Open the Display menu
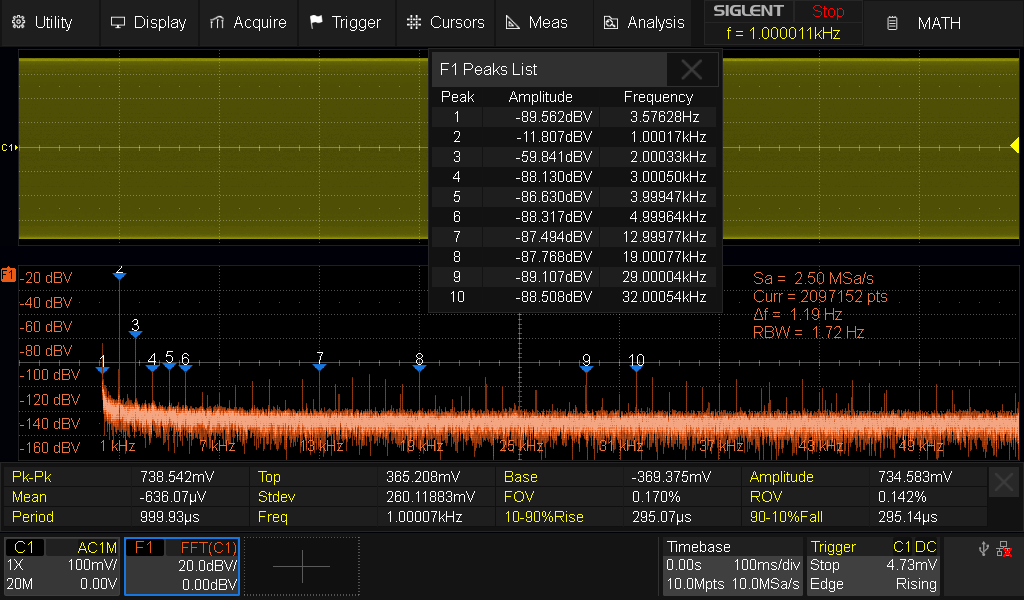 click(x=148, y=22)
